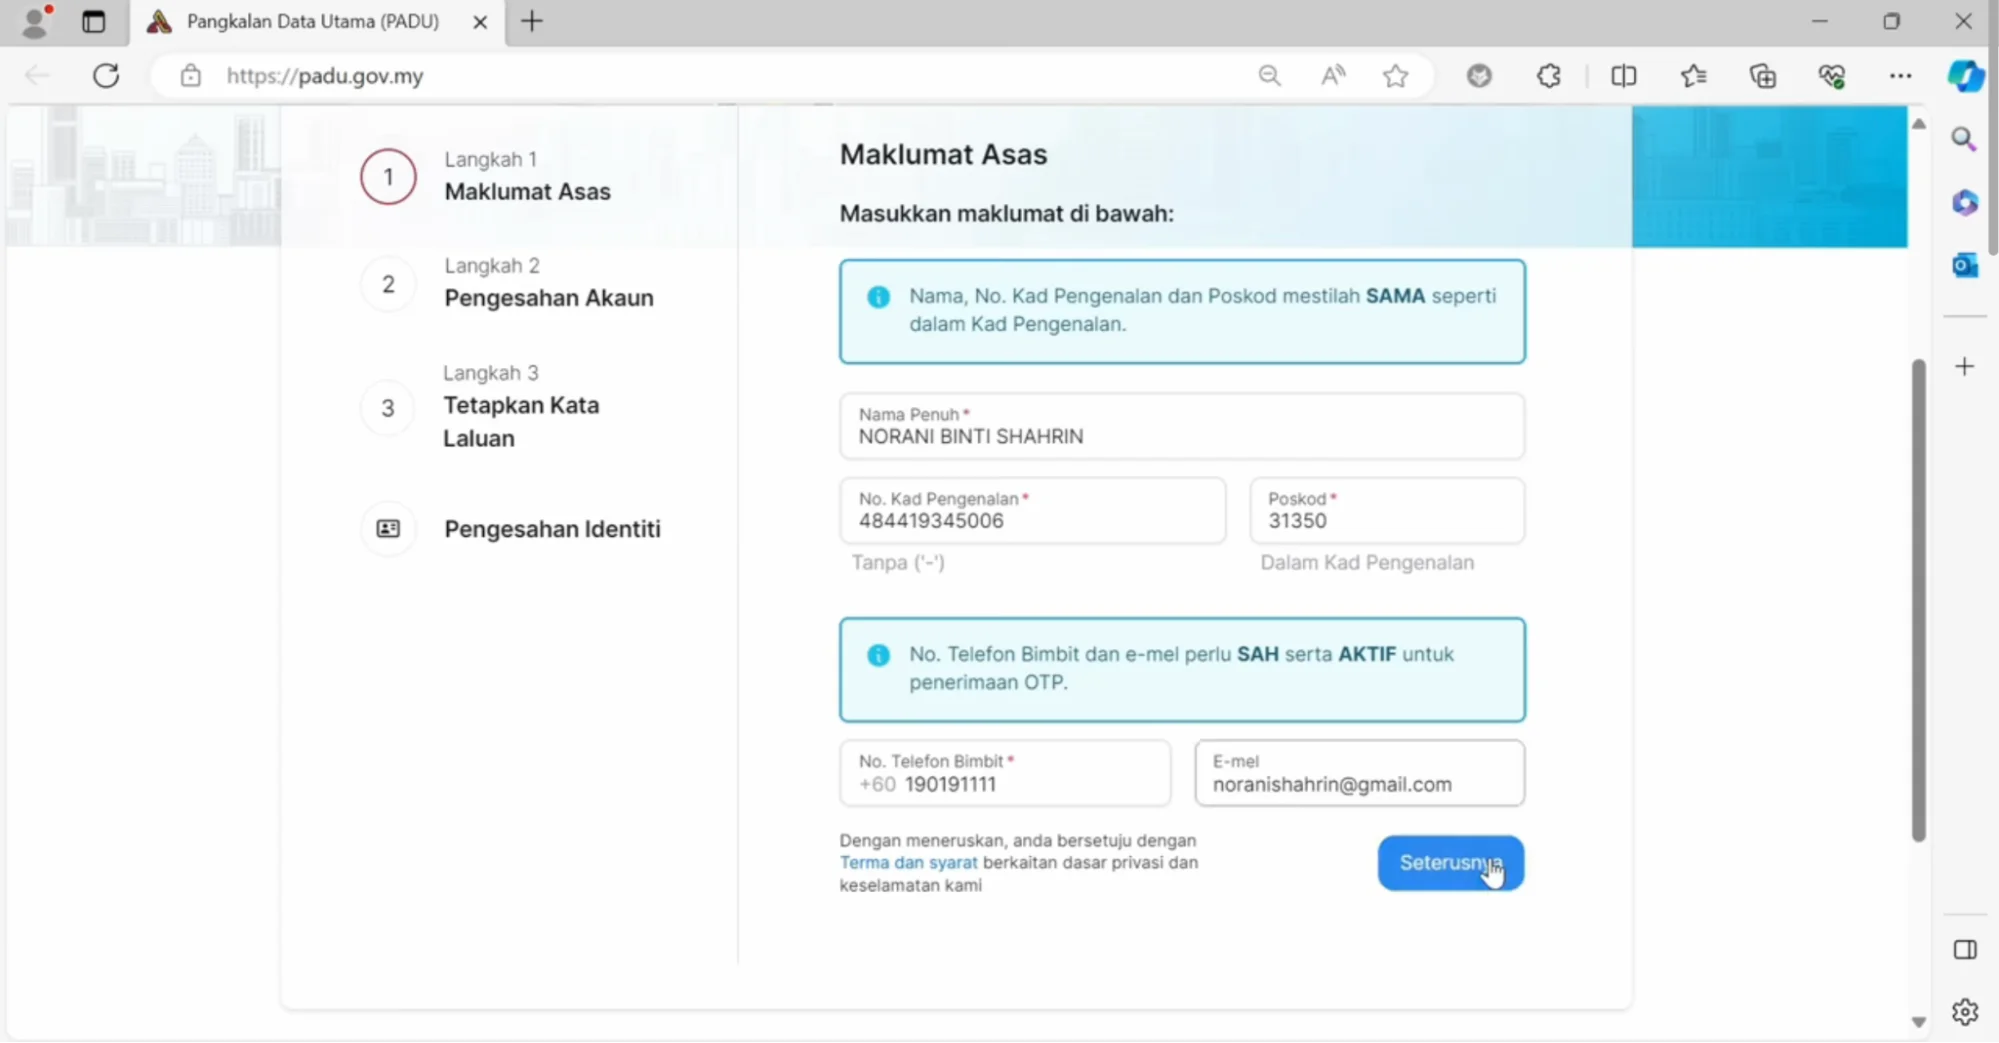The image size is (1999, 1043).
Task: Click hint text "Dalam Kad Pengenalan"
Action: coord(1367,563)
